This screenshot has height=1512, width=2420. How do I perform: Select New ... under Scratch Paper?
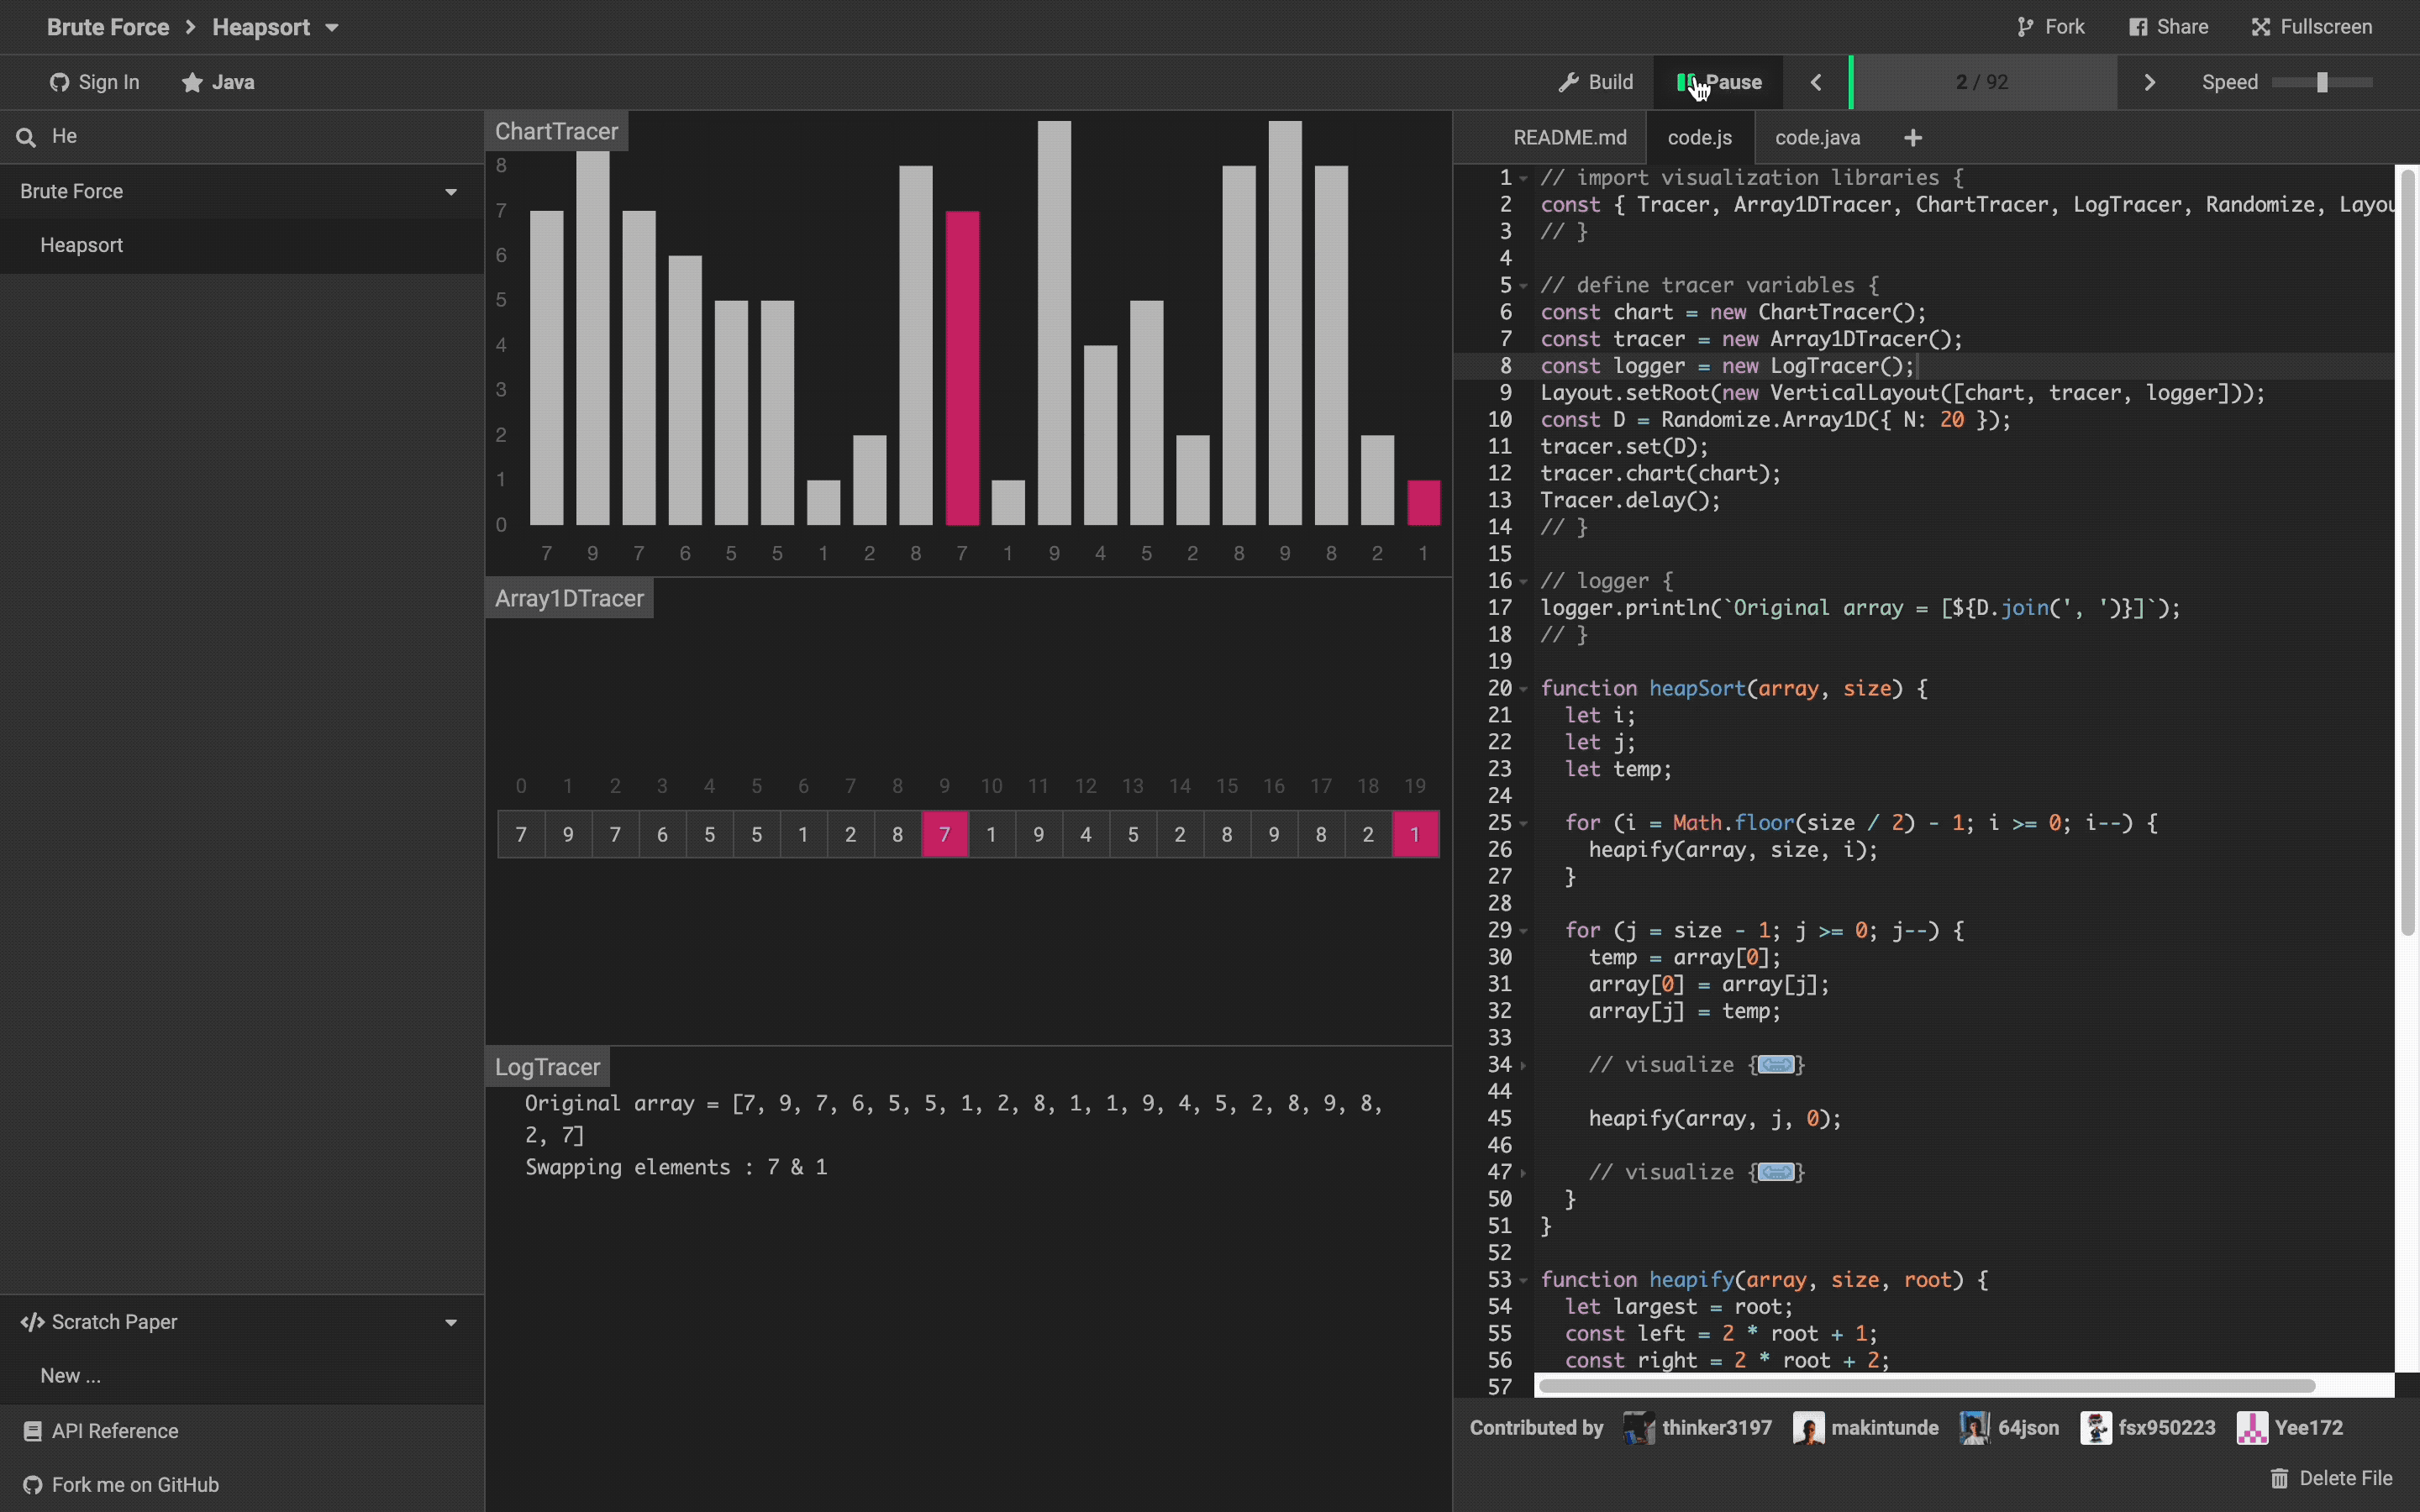242,1376
